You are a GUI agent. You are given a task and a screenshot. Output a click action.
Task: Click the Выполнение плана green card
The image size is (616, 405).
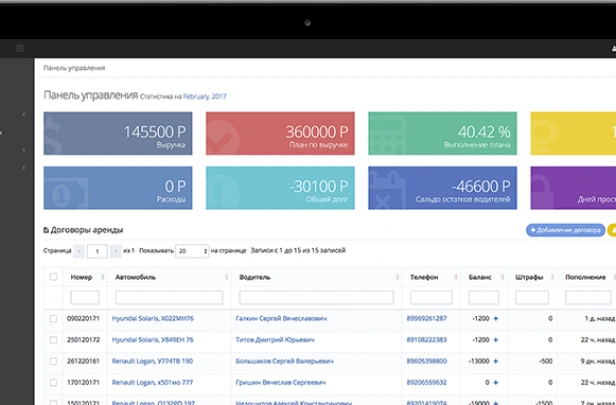443,134
